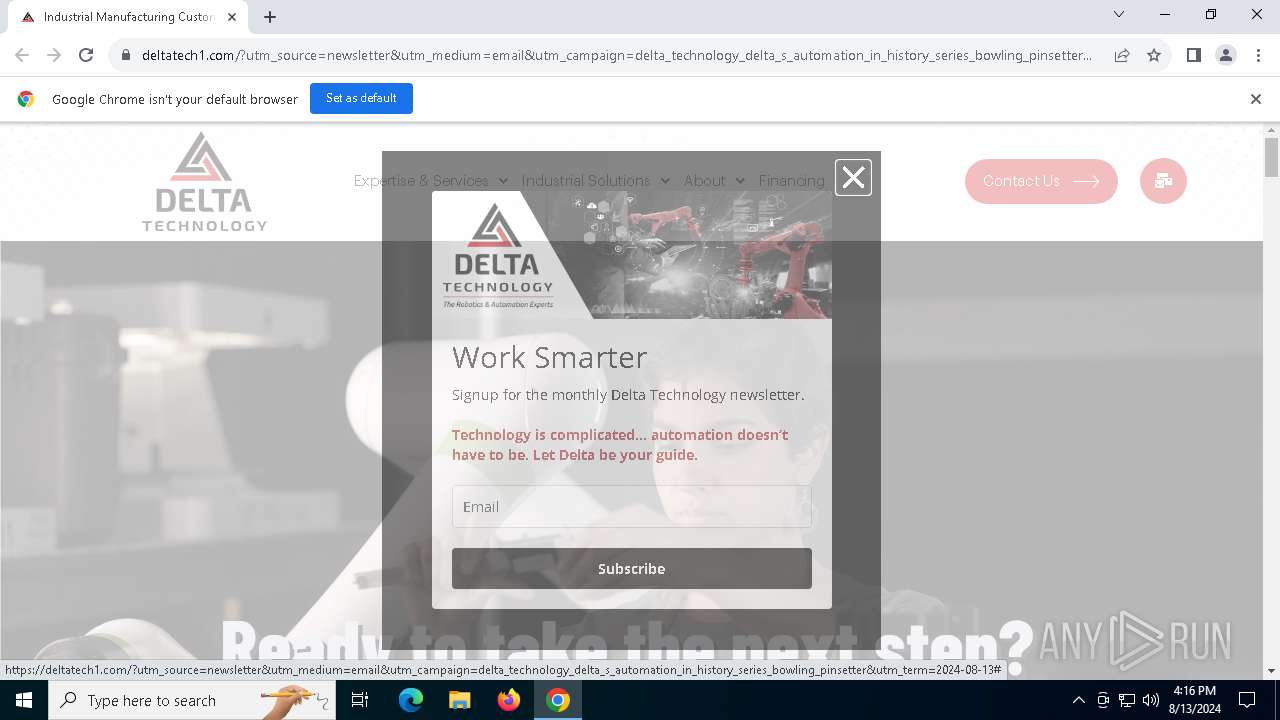
Task: Click the Set as default button
Action: [x=361, y=98]
